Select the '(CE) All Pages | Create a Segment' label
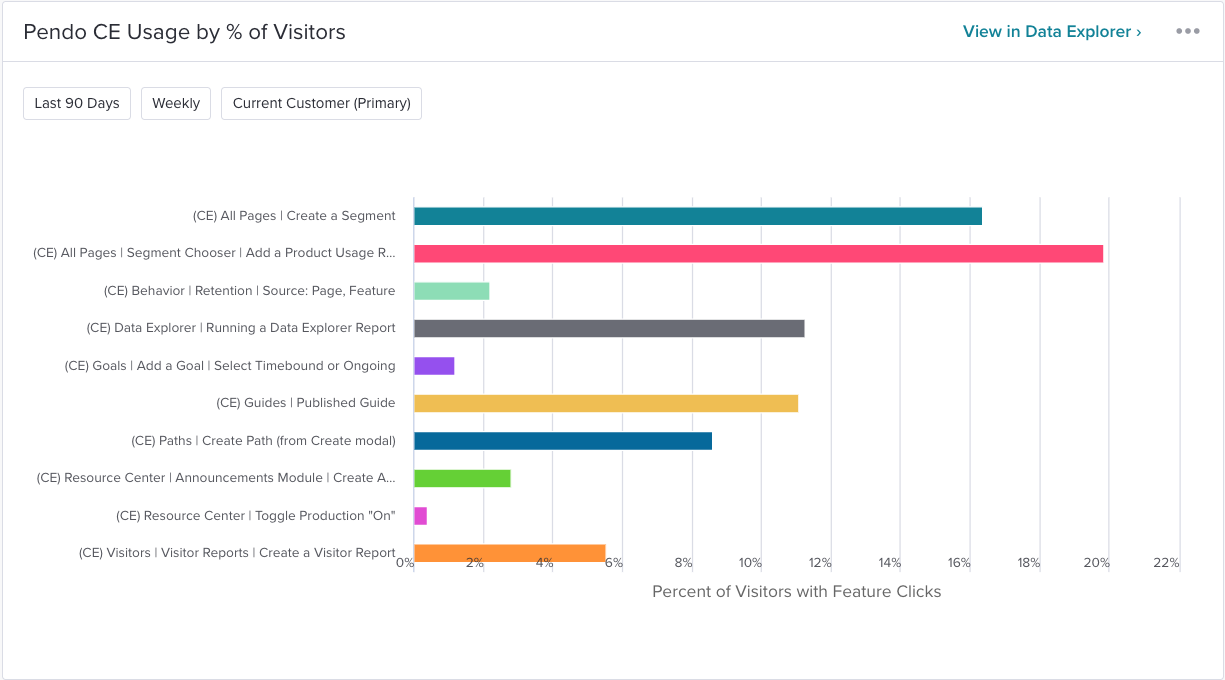Viewport: 1225px width, 680px height. [x=294, y=216]
